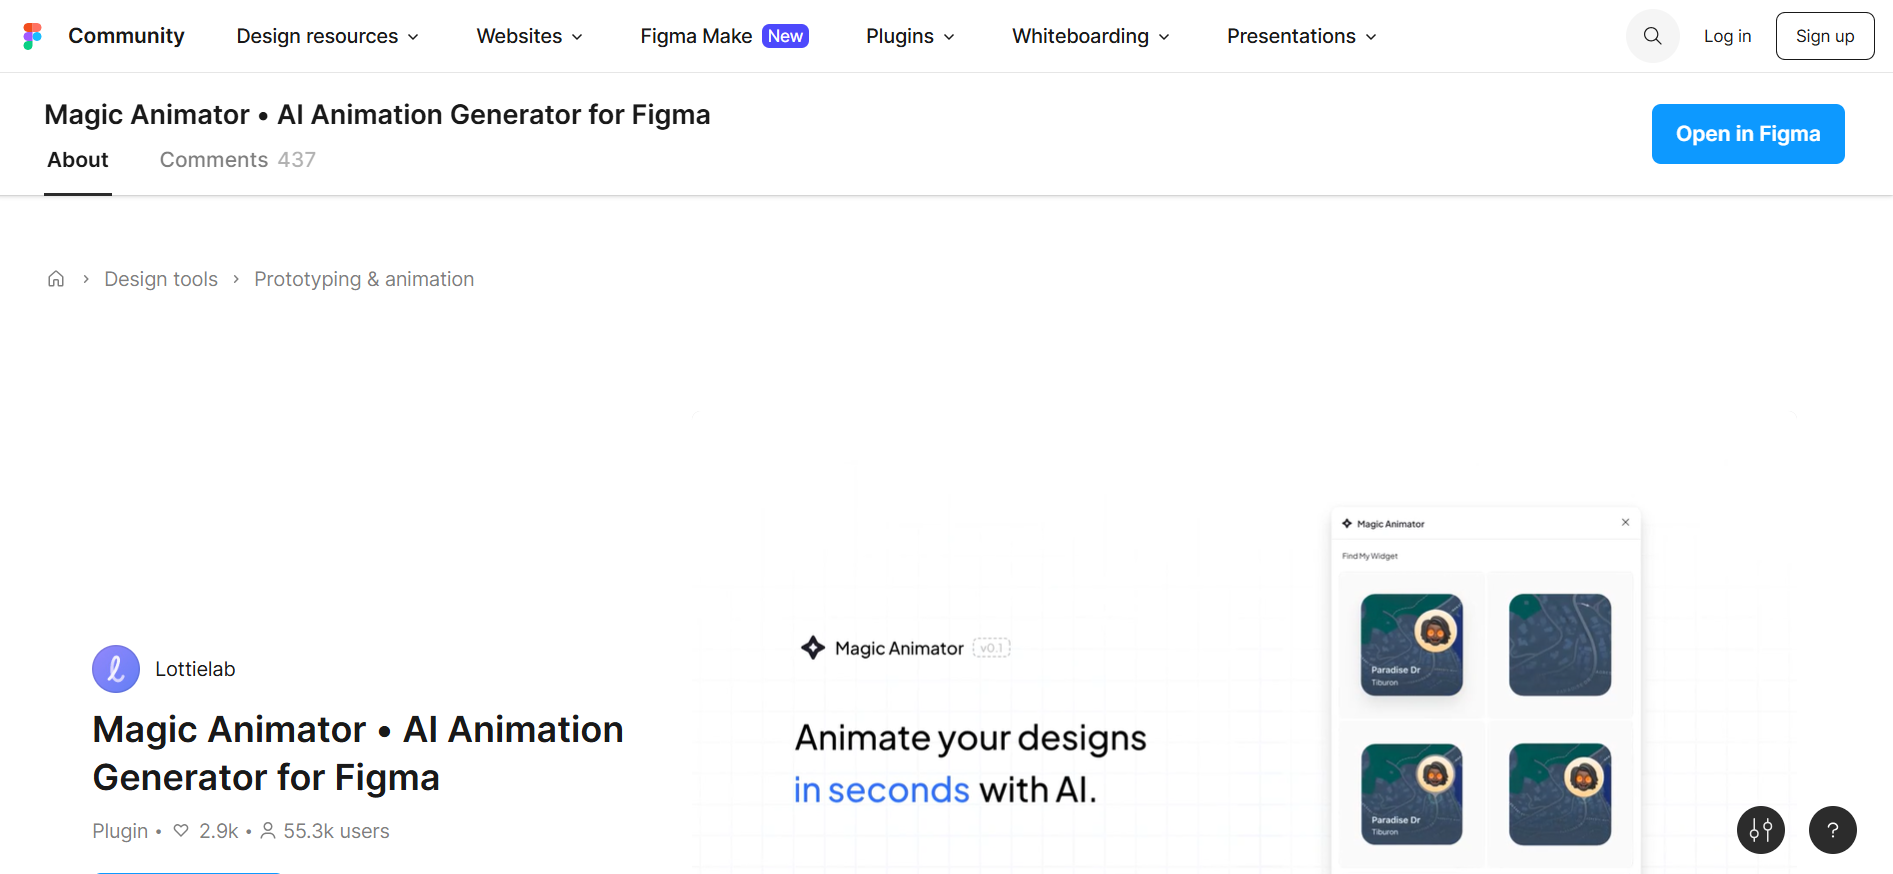Click the top-left Paradise Dr preview thumbnail
Image resolution: width=1893 pixels, height=874 pixels.
click(1411, 645)
